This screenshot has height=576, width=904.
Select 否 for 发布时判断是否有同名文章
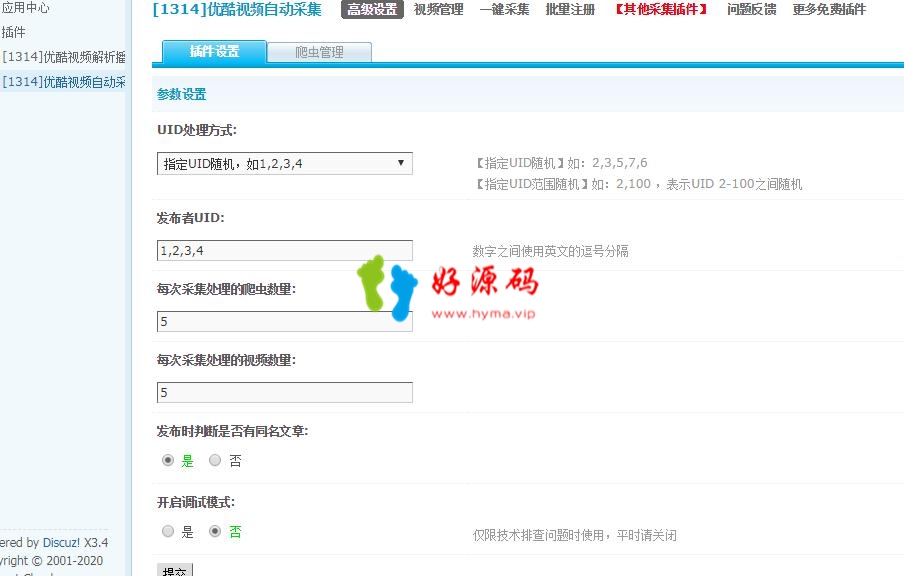[215, 460]
